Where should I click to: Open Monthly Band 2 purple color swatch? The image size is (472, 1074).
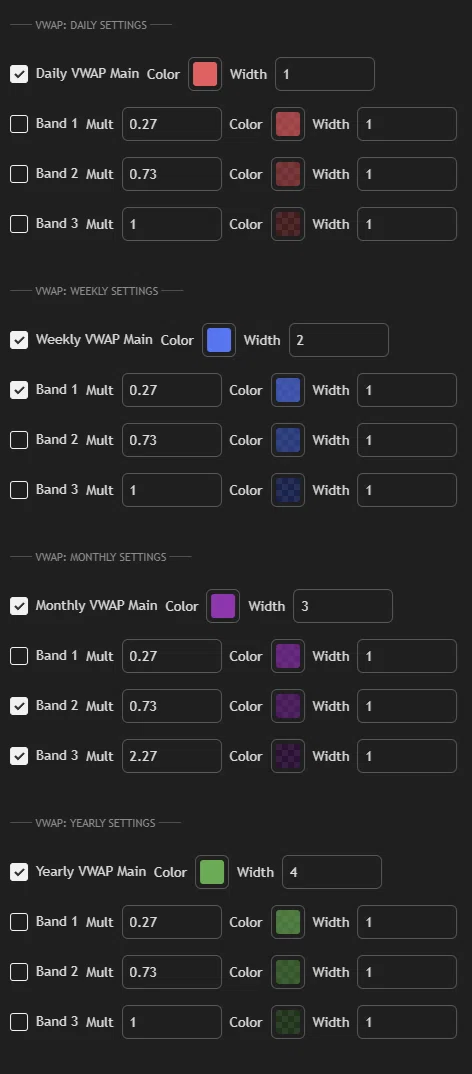coord(288,705)
